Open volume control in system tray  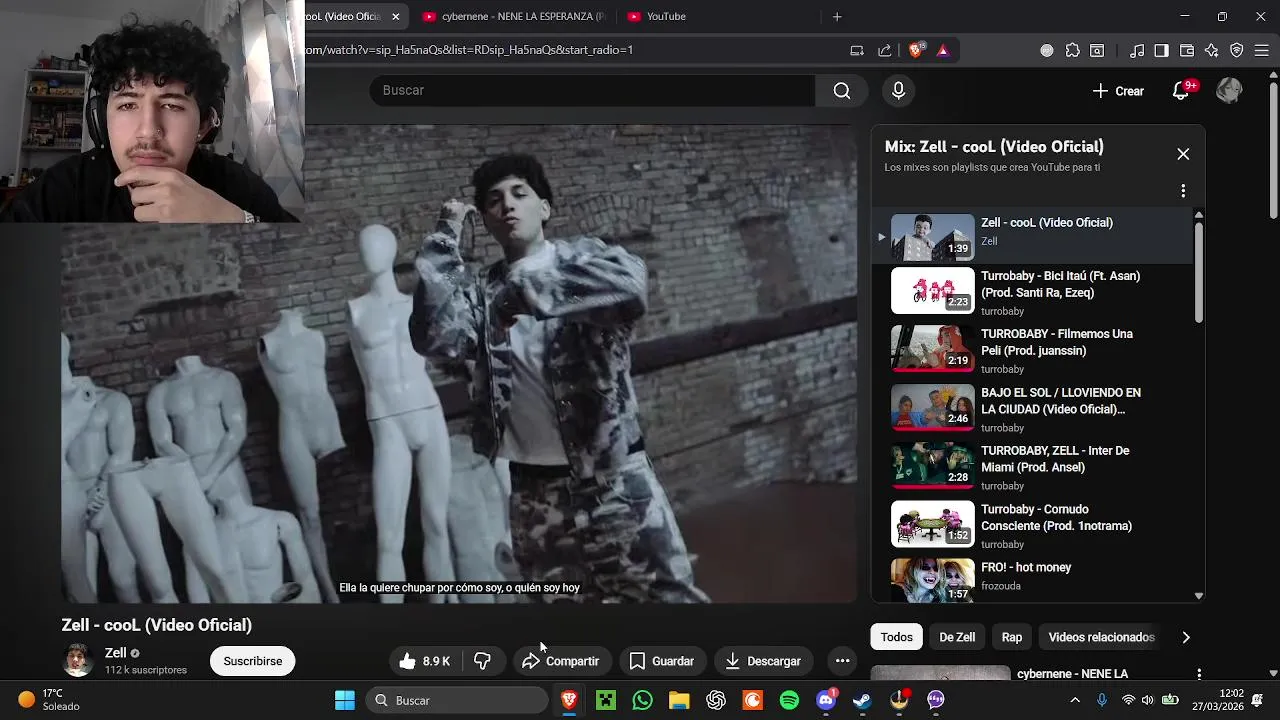[x=1147, y=700]
